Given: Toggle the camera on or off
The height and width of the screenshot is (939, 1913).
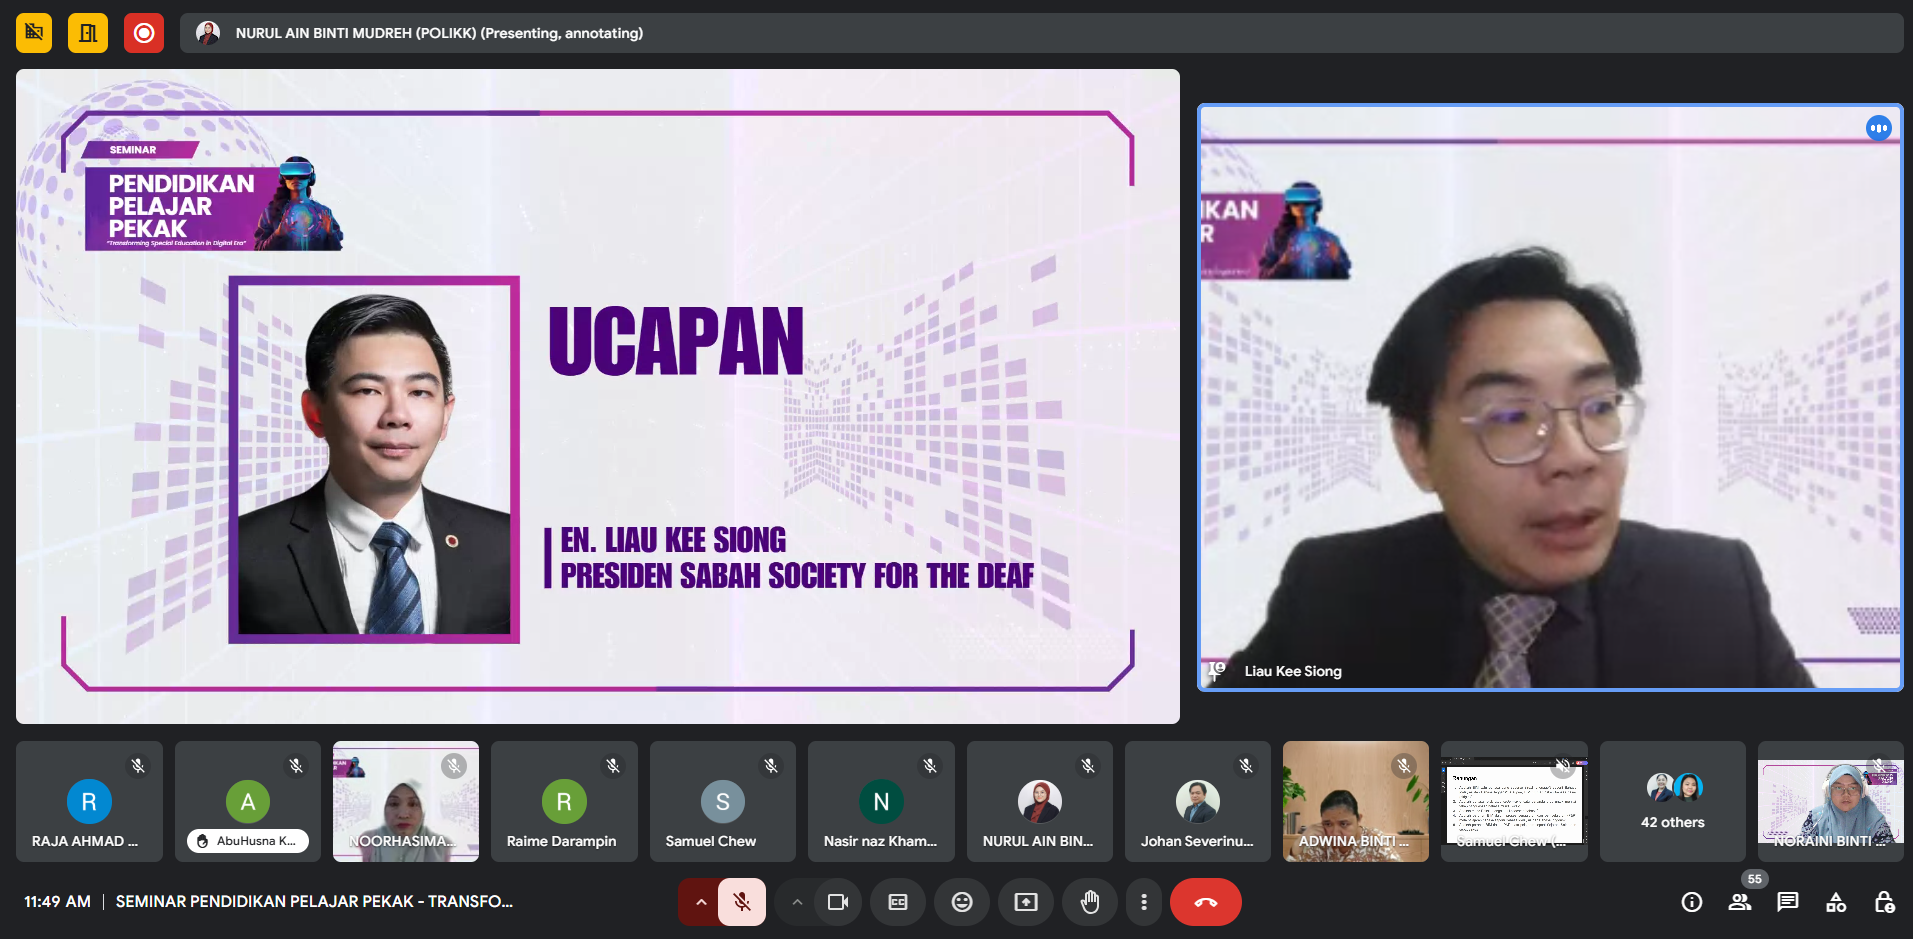Looking at the screenshot, I should tap(838, 902).
